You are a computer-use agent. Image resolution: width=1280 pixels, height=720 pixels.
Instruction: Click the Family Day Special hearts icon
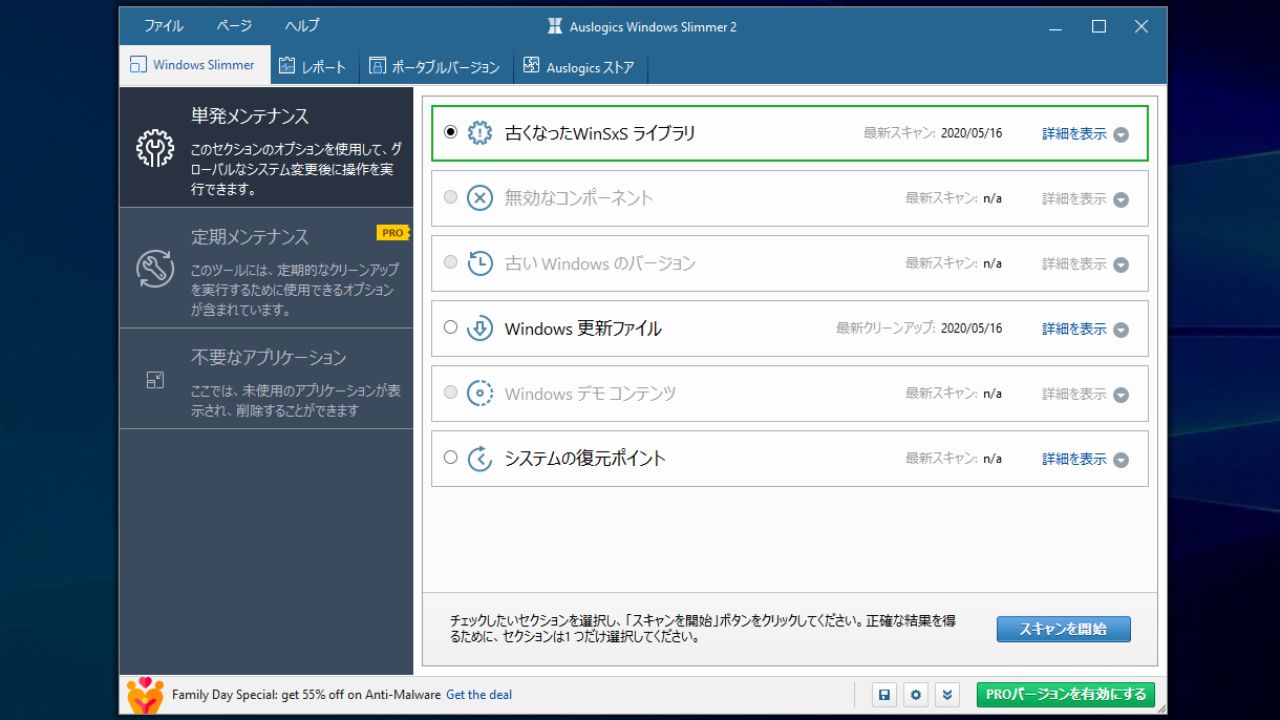click(145, 695)
